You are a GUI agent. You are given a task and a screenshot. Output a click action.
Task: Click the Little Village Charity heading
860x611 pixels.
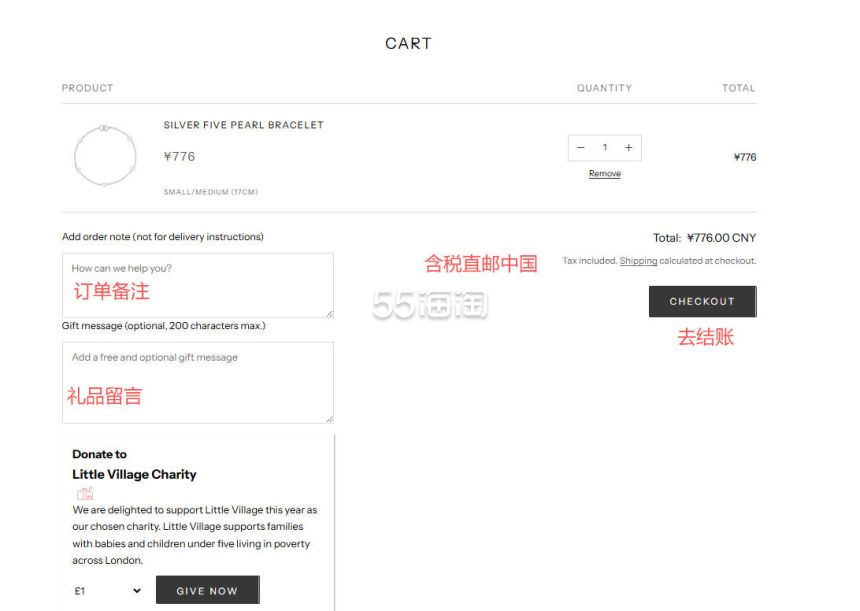134,474
